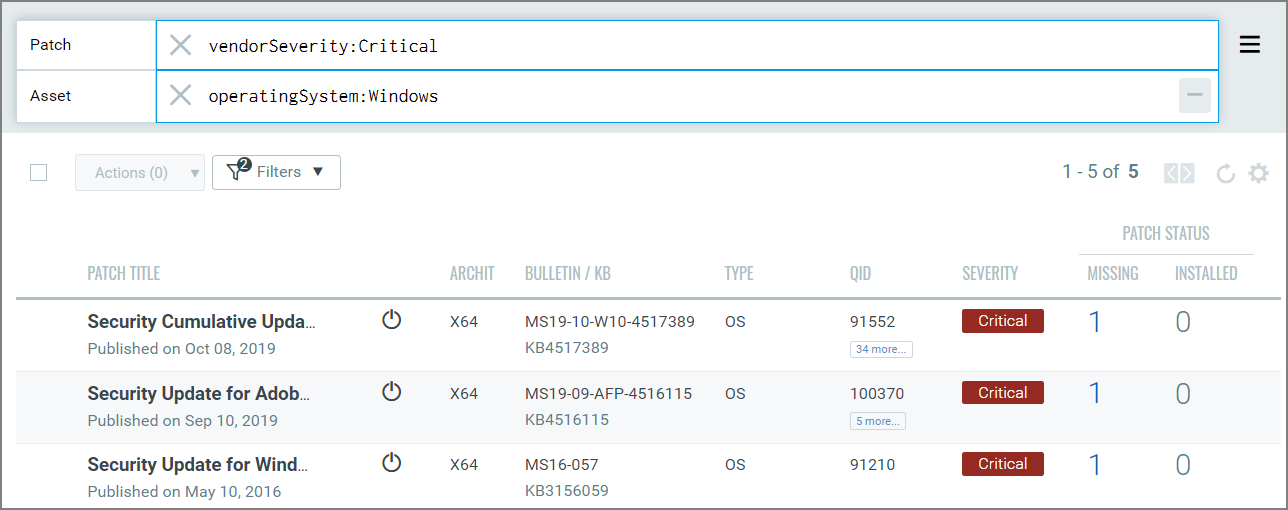1288x510 pixels.
Task: Refresh the patch list
Action: (x=1225, y=173)
